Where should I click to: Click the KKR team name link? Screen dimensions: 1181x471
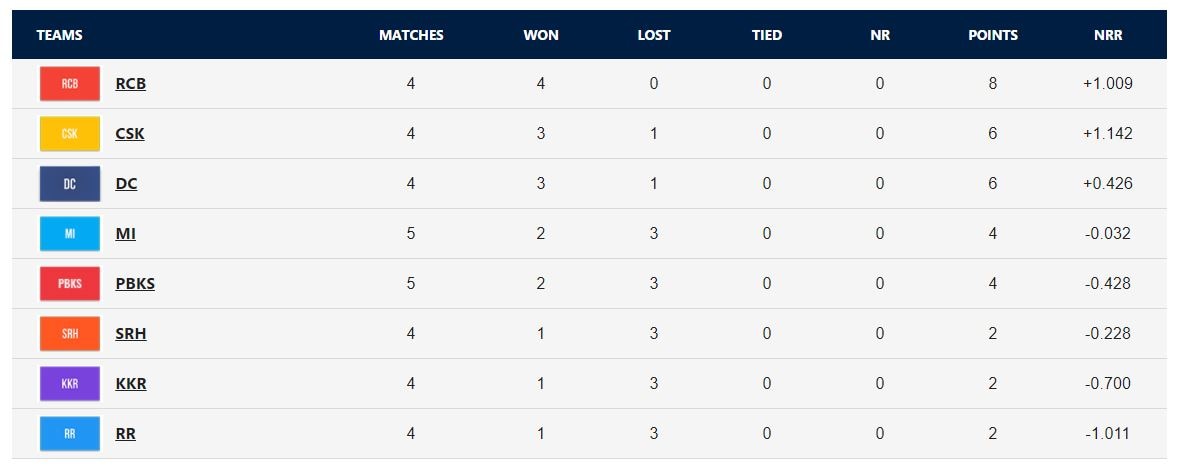131,384
